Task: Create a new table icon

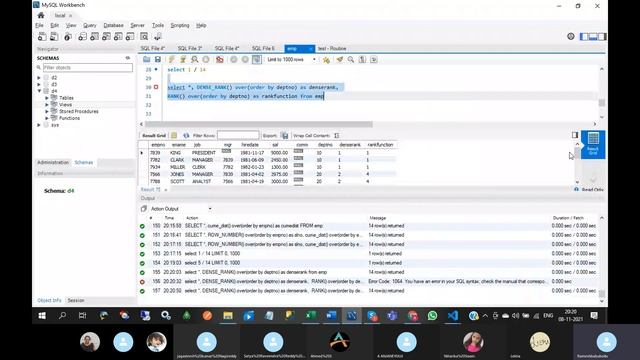Action: (x=94, y=37)
